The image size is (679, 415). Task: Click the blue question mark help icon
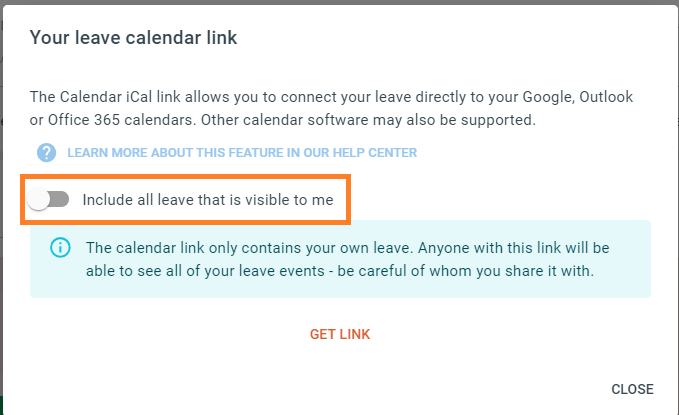46,152
